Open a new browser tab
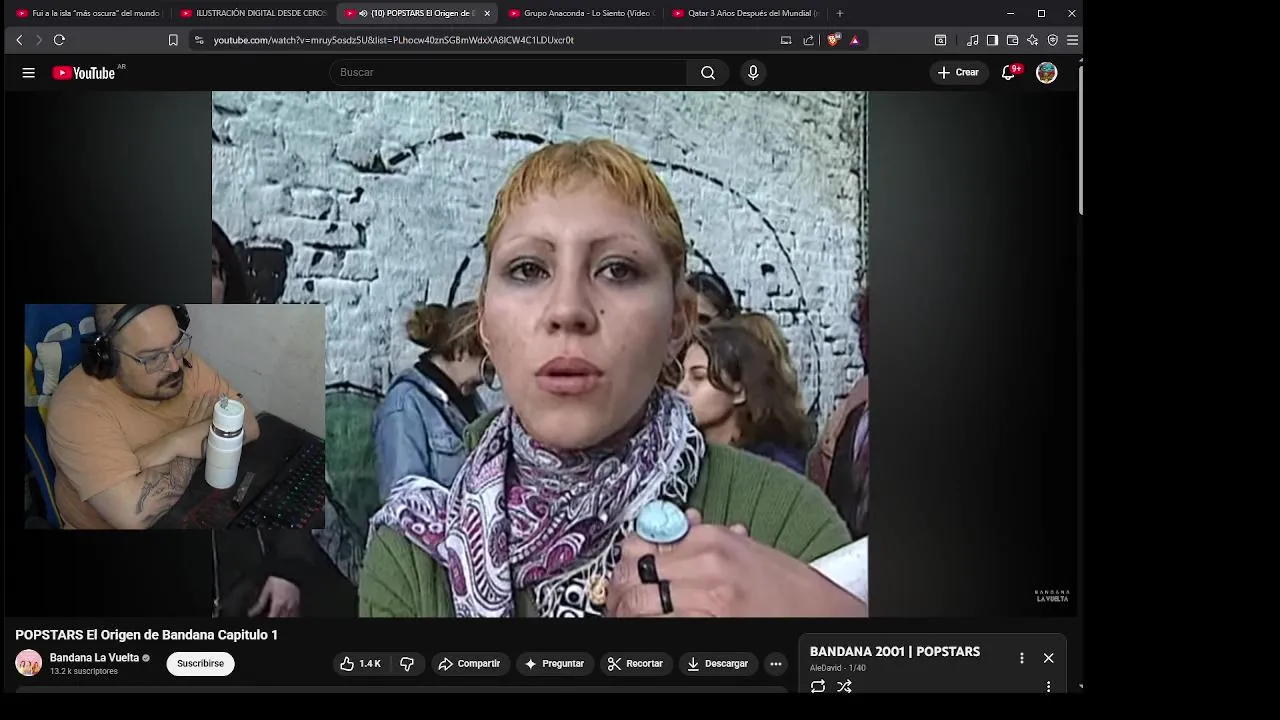The width and height of the screenshot is (1280, 720). (839, 13)
